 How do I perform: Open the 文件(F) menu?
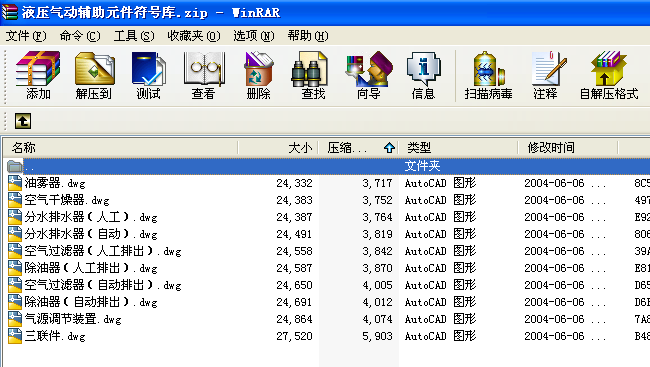(x=26, y=36)
